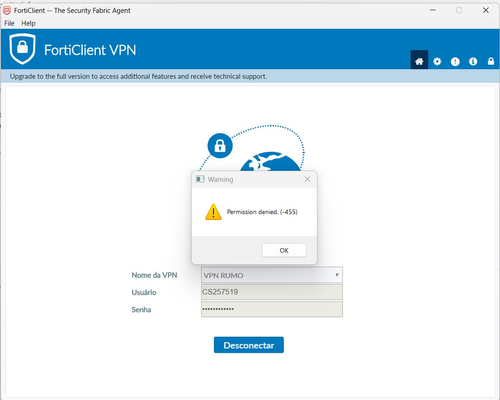Click the Usuário field with CS257519
500x400 pixels.
[272, 292]
